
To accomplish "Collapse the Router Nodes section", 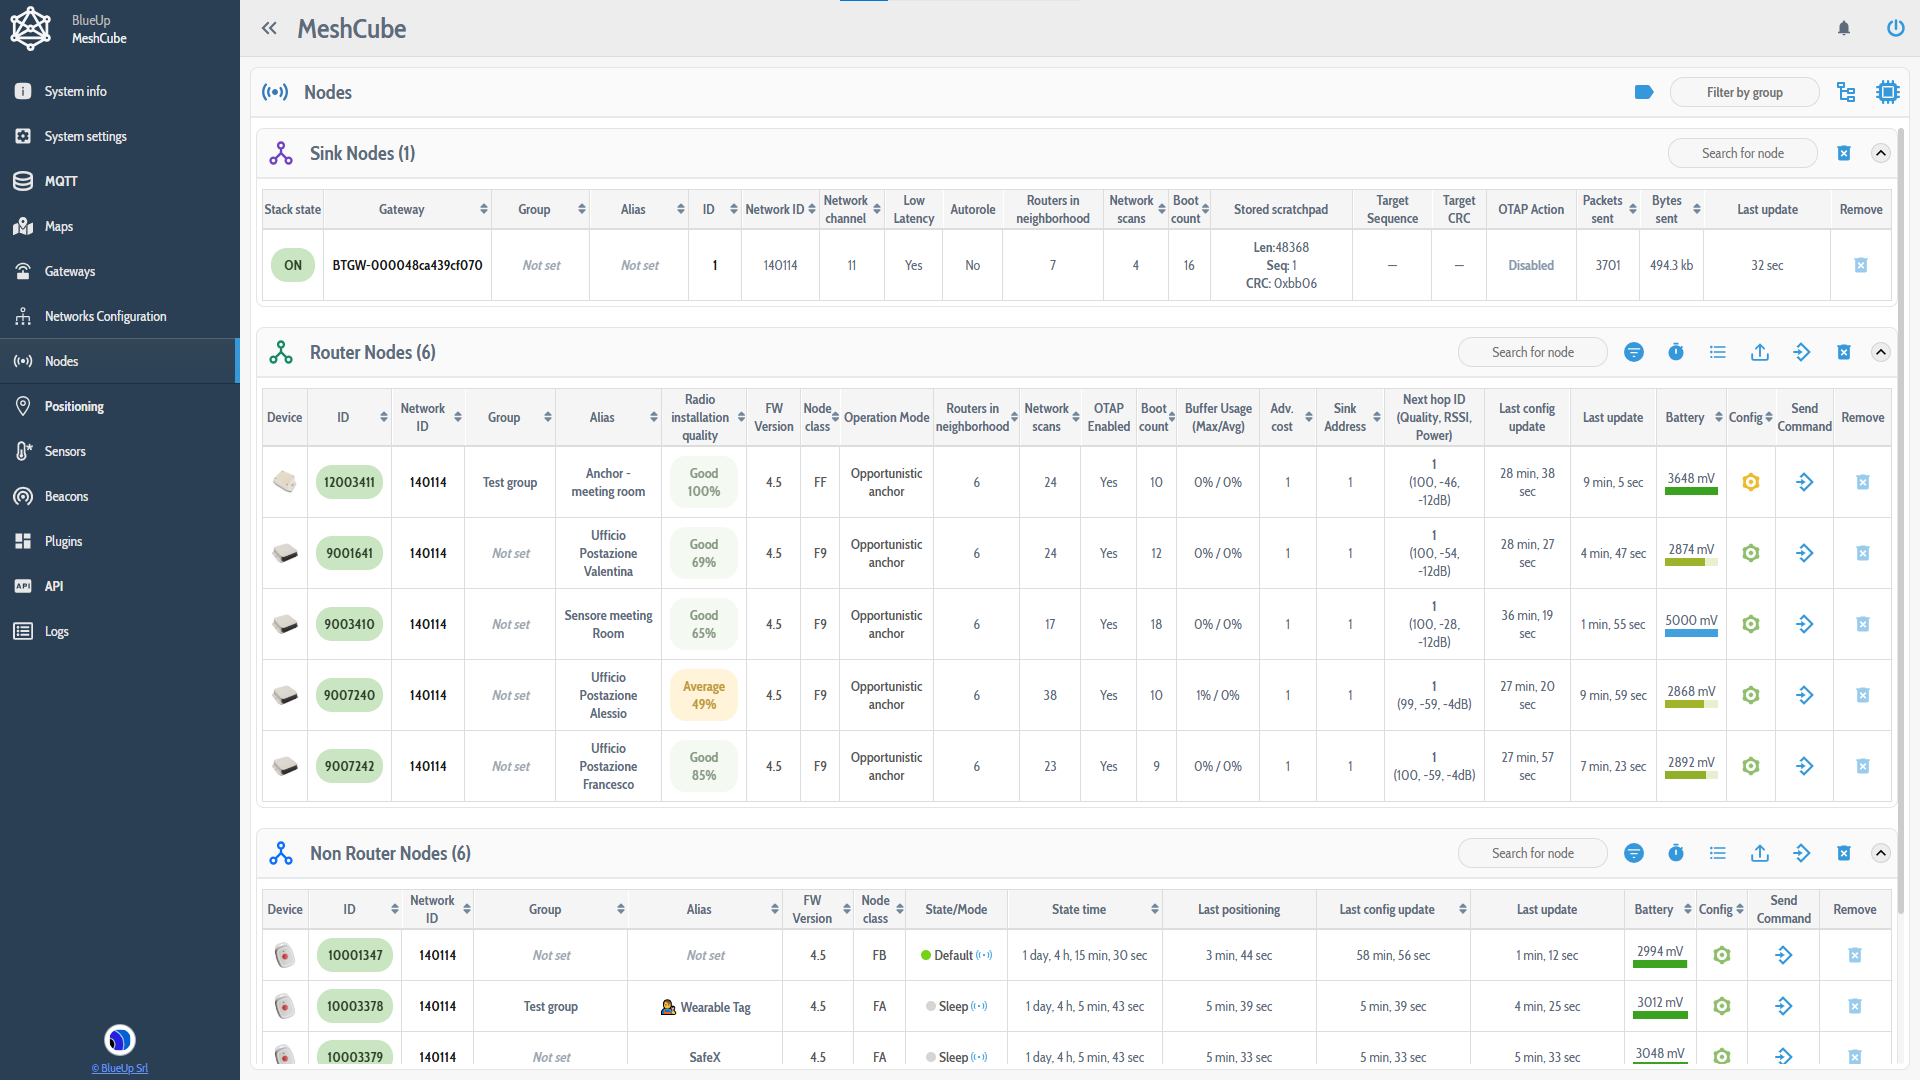I will click(1880, 352).
